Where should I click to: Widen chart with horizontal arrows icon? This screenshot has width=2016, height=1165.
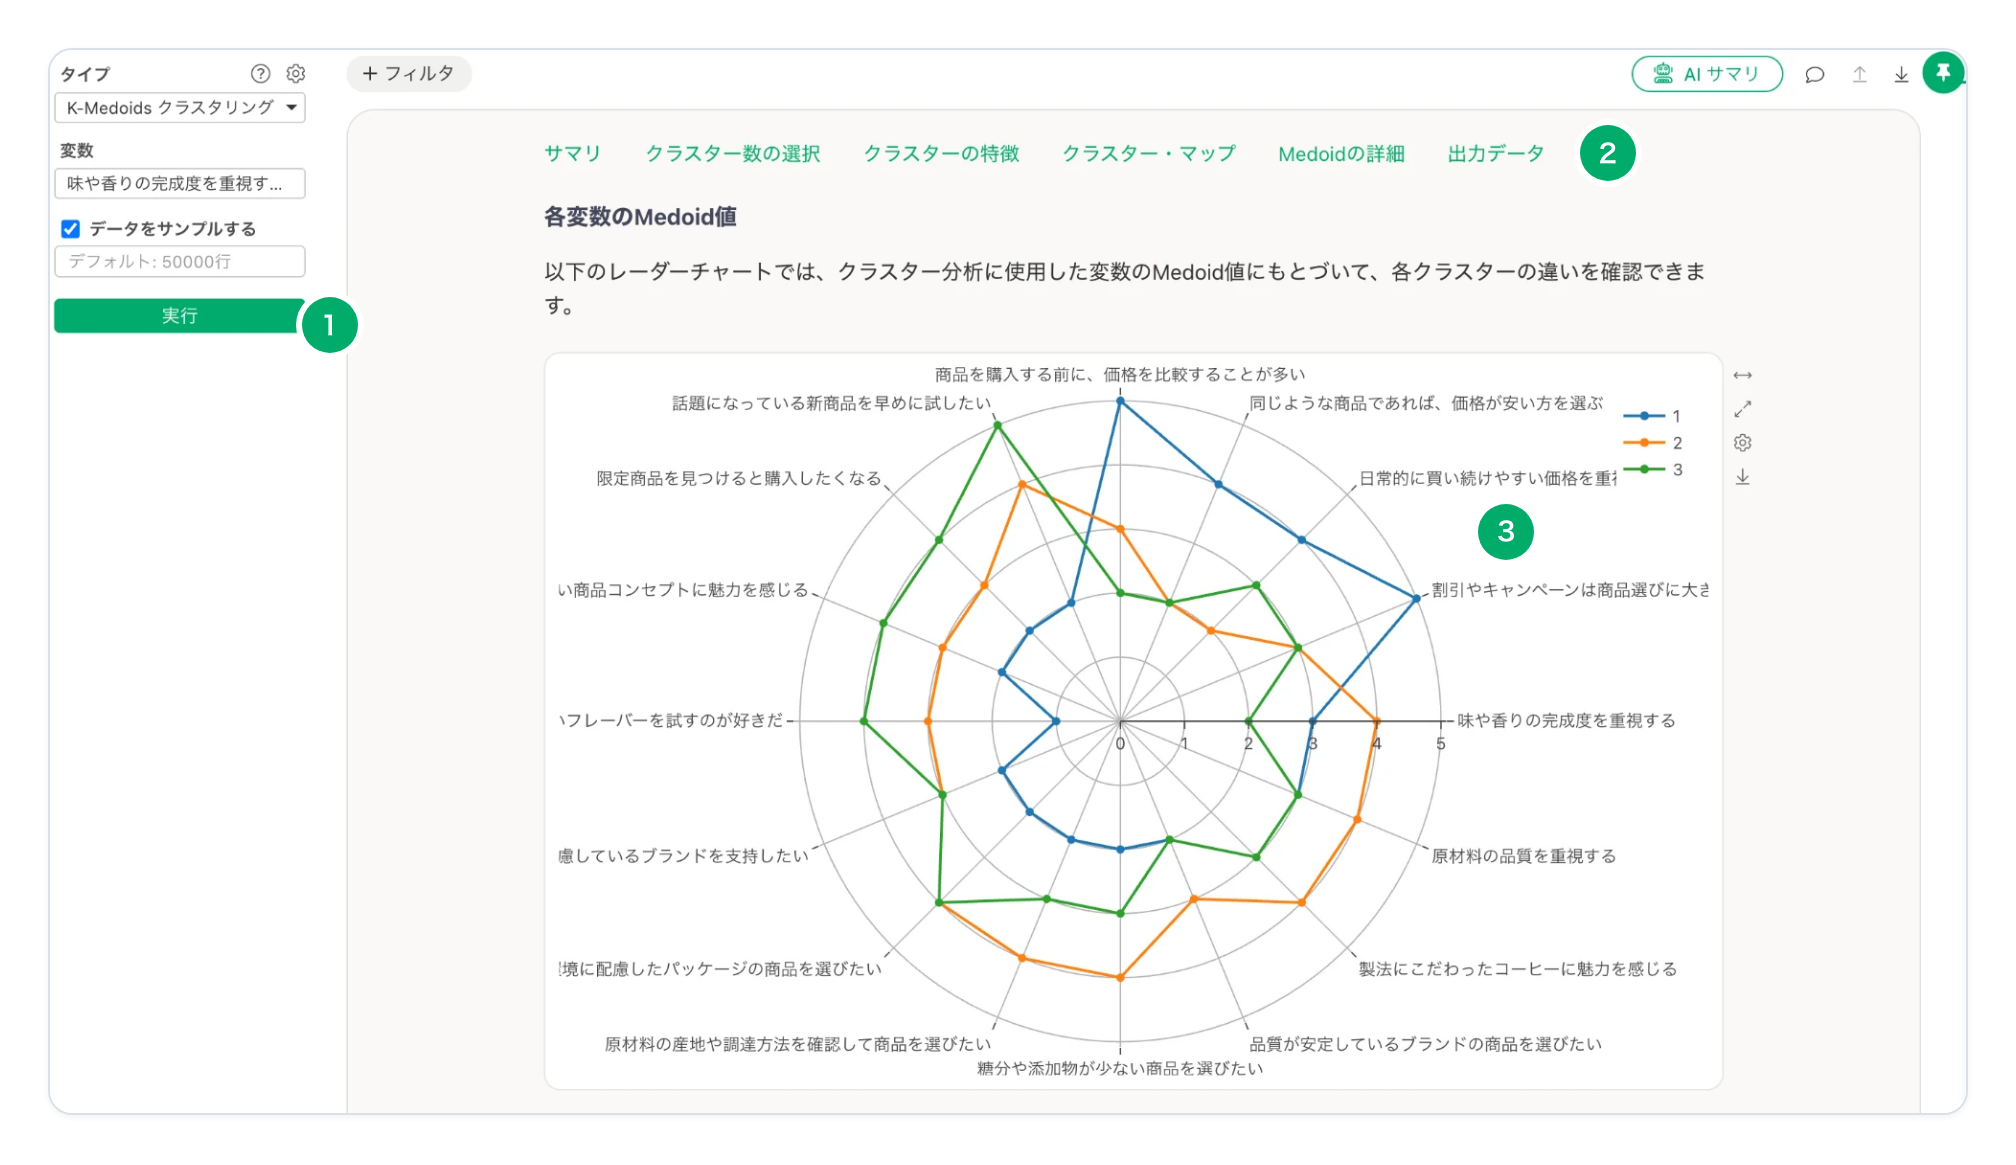[x=1743, y=375]
